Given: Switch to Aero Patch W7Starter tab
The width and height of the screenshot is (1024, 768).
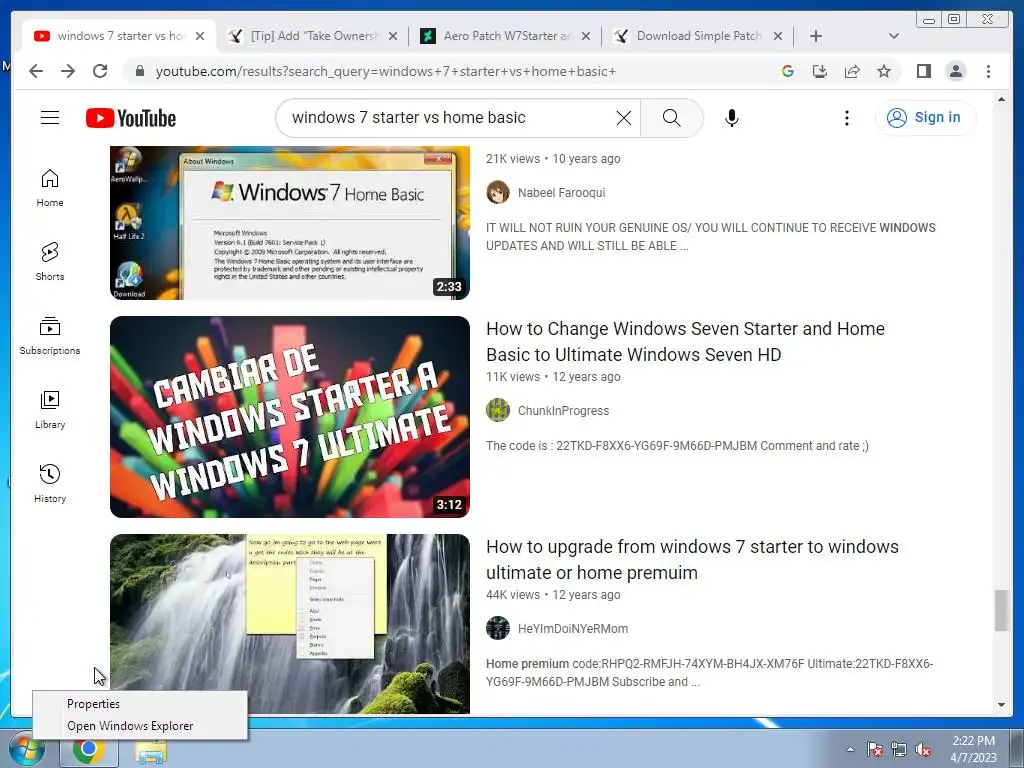Looking at the screenshot, I should 504,36.
